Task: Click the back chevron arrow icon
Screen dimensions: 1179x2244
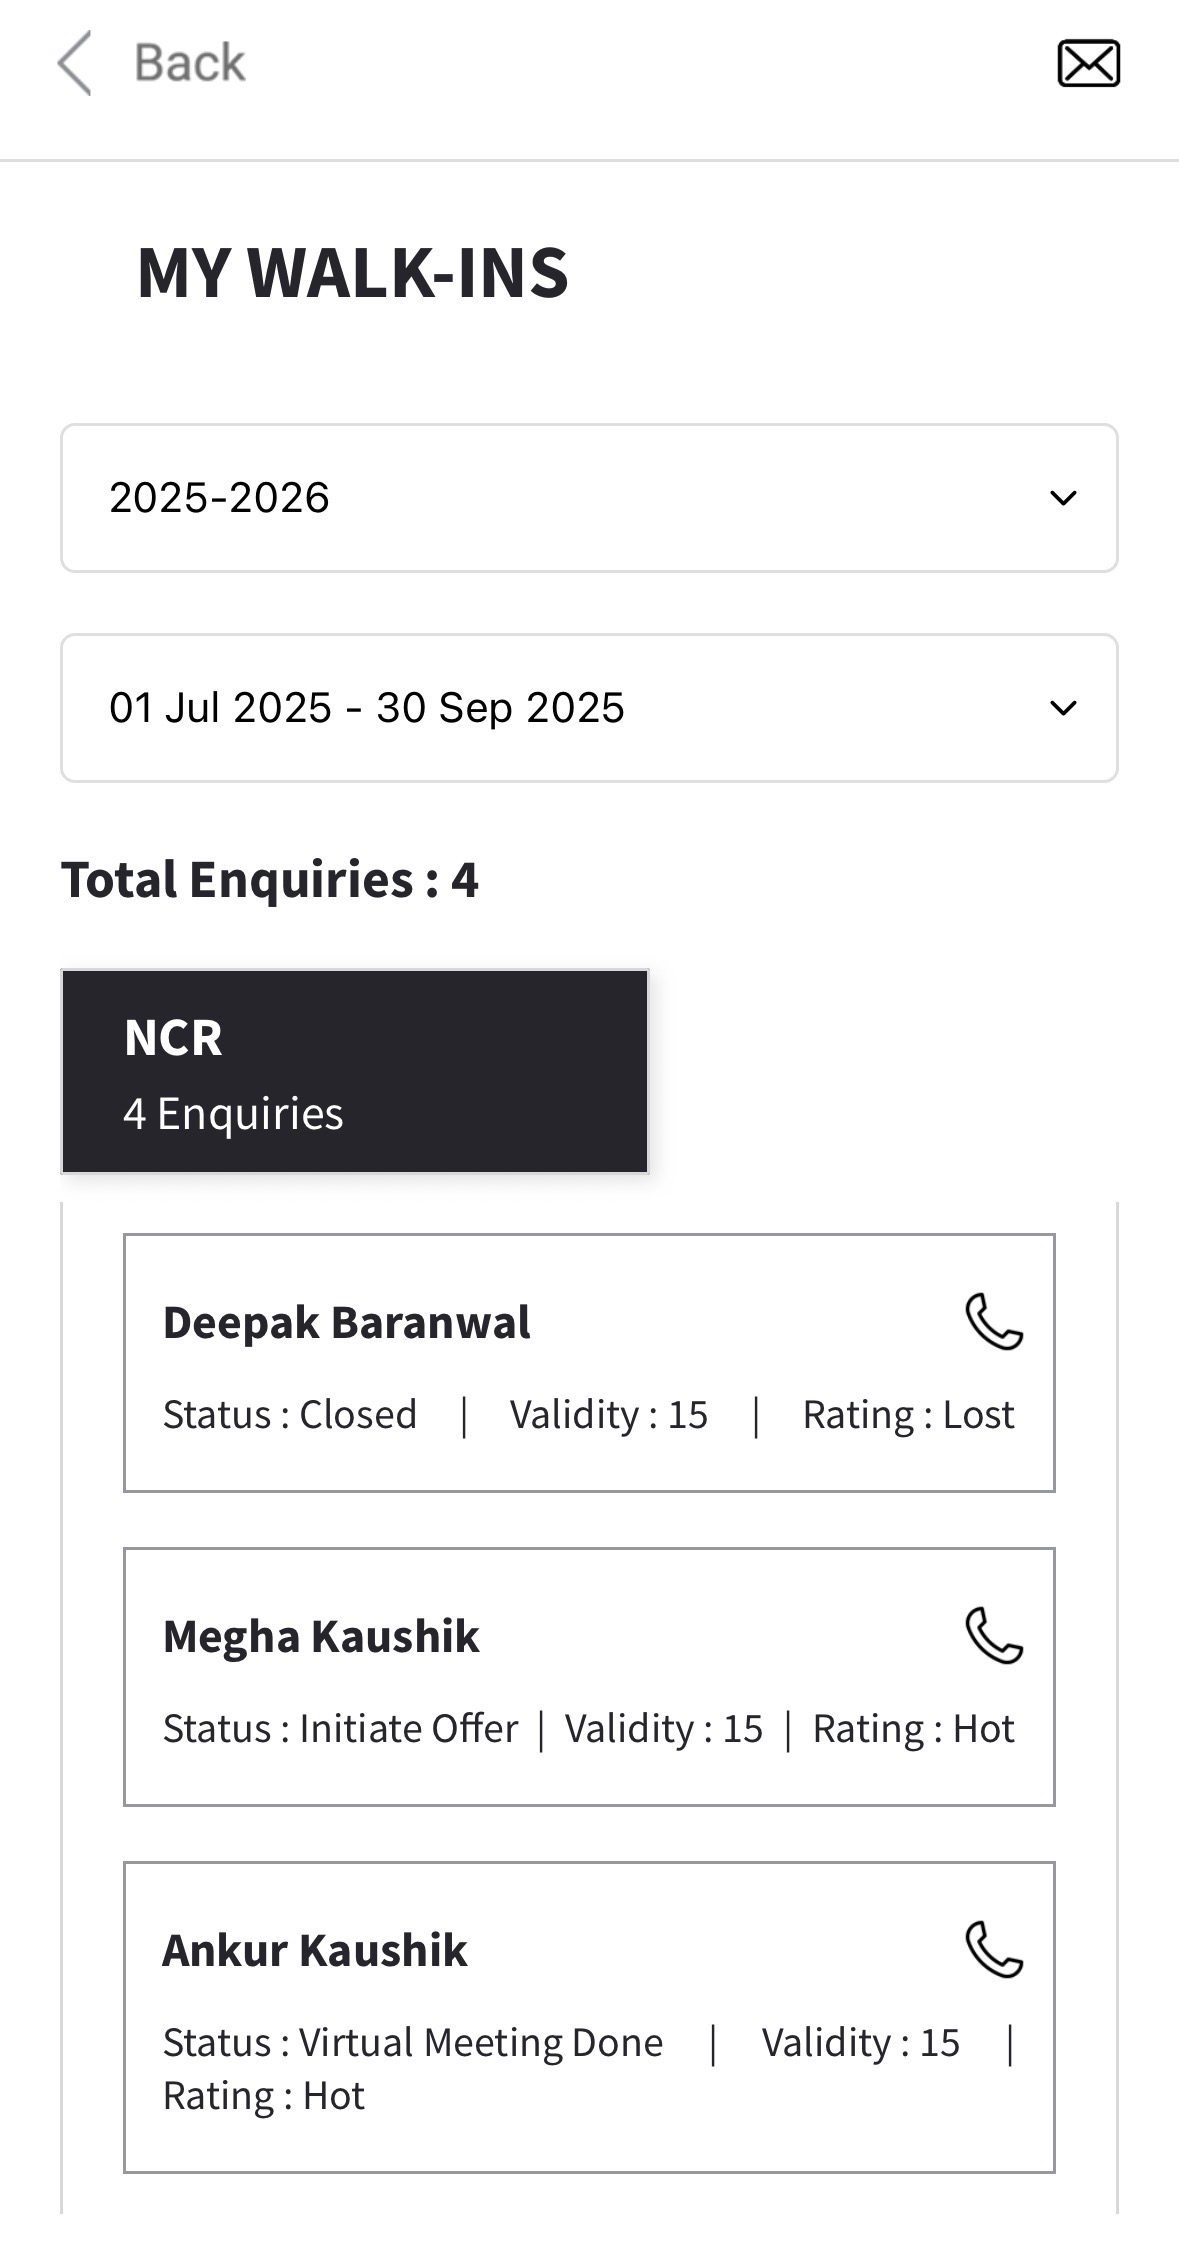Action: pyautogui.click(x=74, y=63)
